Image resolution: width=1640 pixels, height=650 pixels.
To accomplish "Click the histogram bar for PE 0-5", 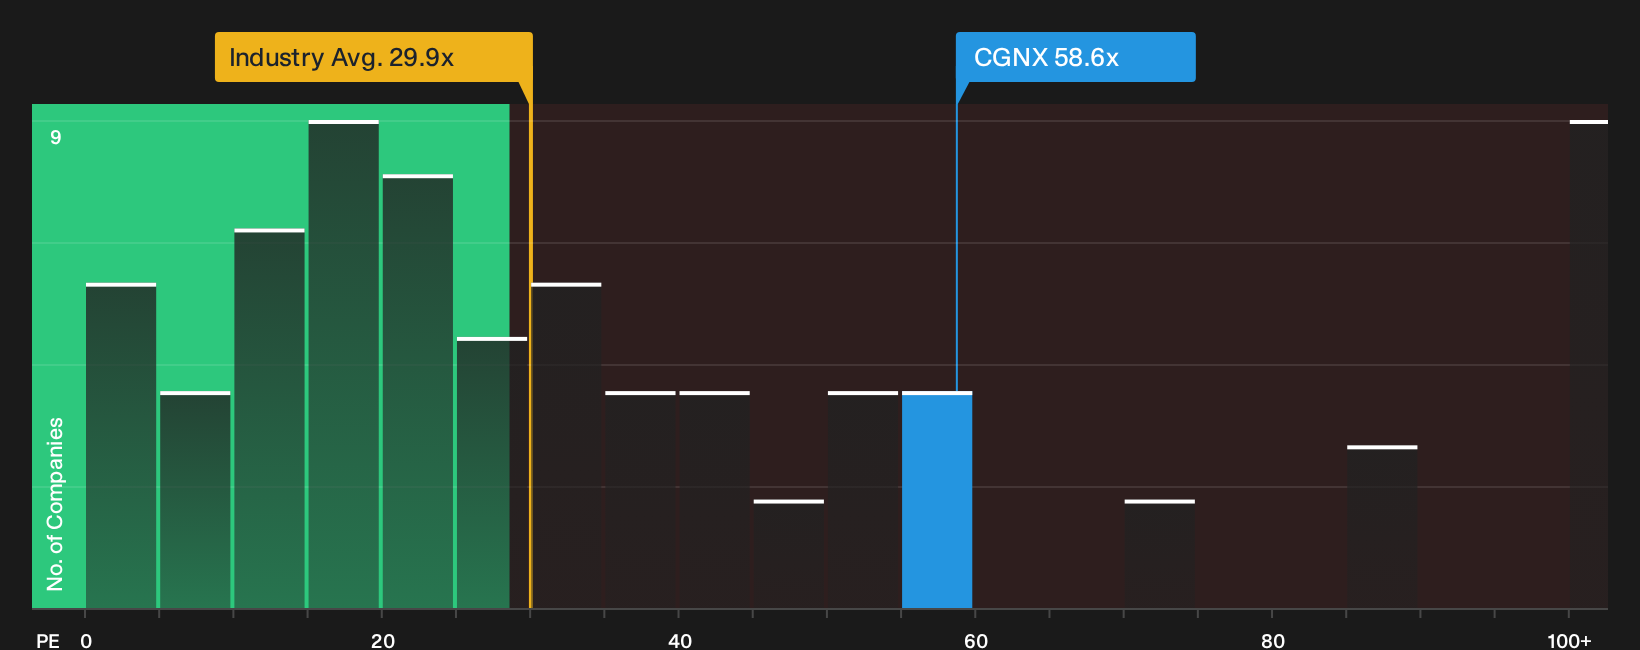I will (121, 446).
